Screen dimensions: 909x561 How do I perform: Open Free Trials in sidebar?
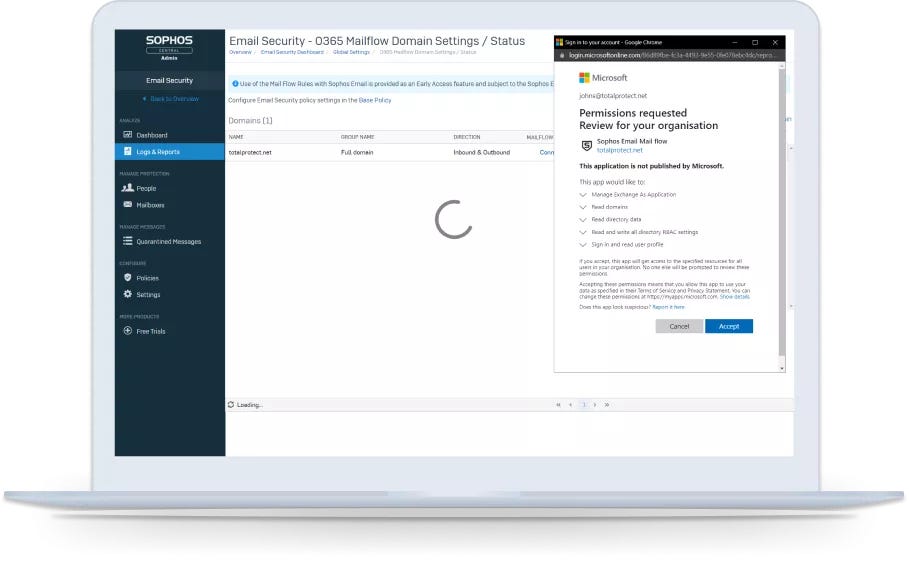[151, 332]
